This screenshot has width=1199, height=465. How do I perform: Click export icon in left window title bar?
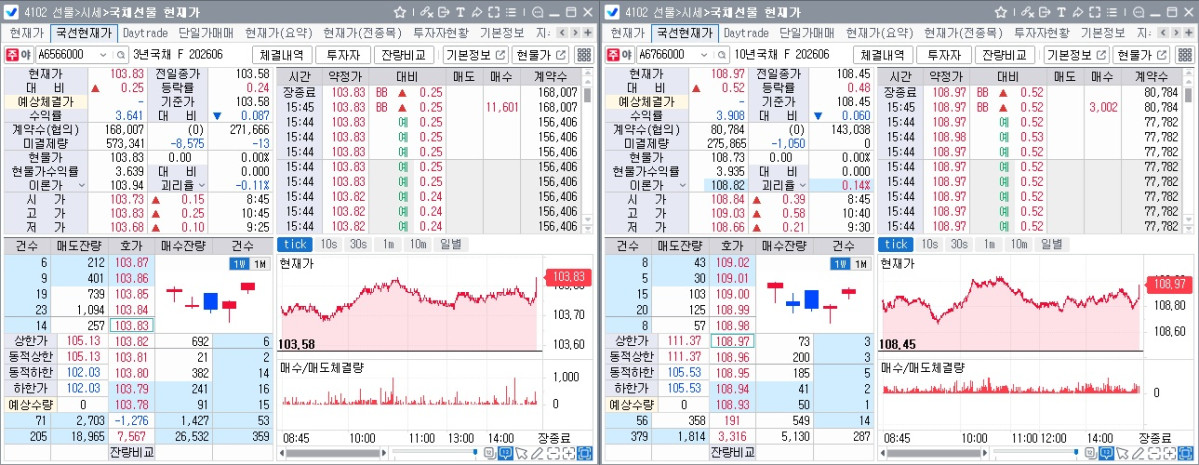pos(443,12)
